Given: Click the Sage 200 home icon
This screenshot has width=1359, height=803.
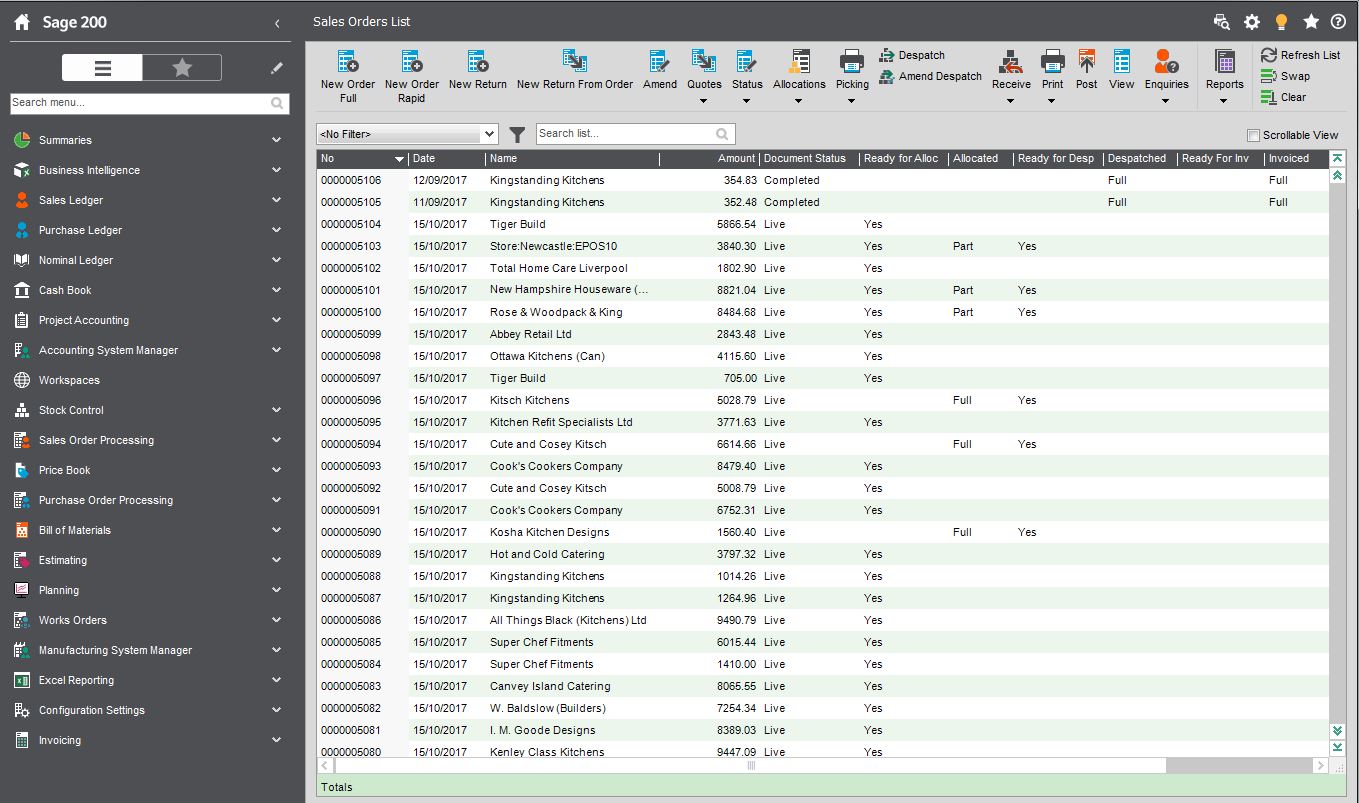Looking at the screenshot, I should click(x=22, y=22).
